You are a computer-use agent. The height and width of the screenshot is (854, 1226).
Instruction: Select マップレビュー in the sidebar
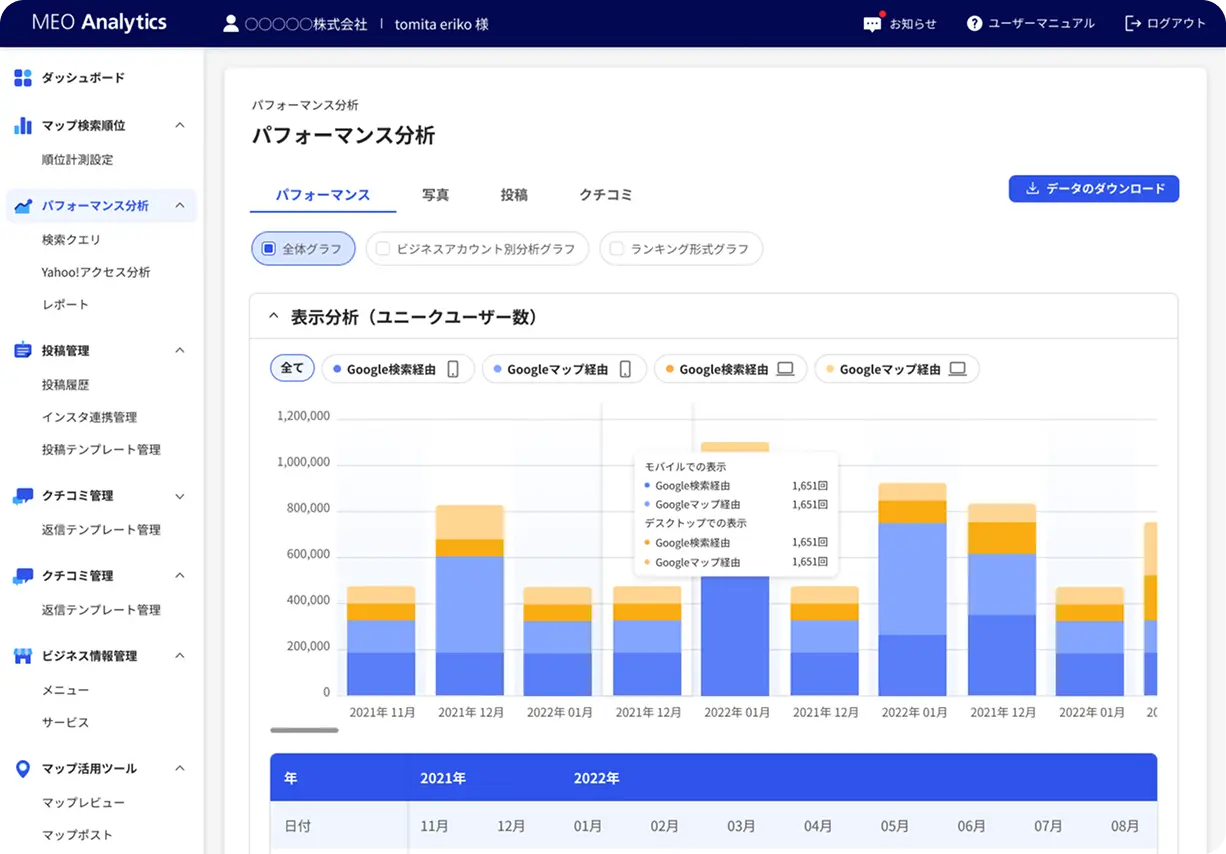(x=83, y=803)
